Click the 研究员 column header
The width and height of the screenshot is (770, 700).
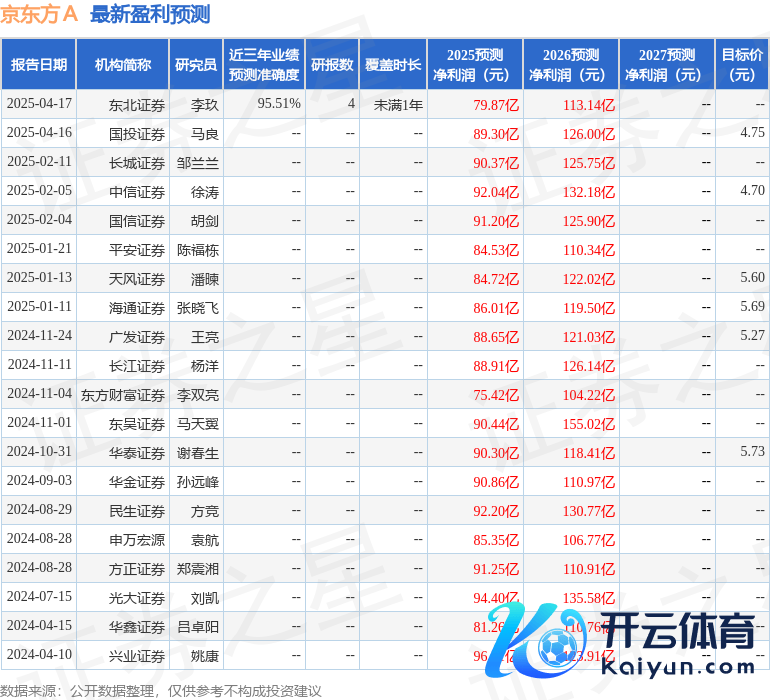point(196,64)
